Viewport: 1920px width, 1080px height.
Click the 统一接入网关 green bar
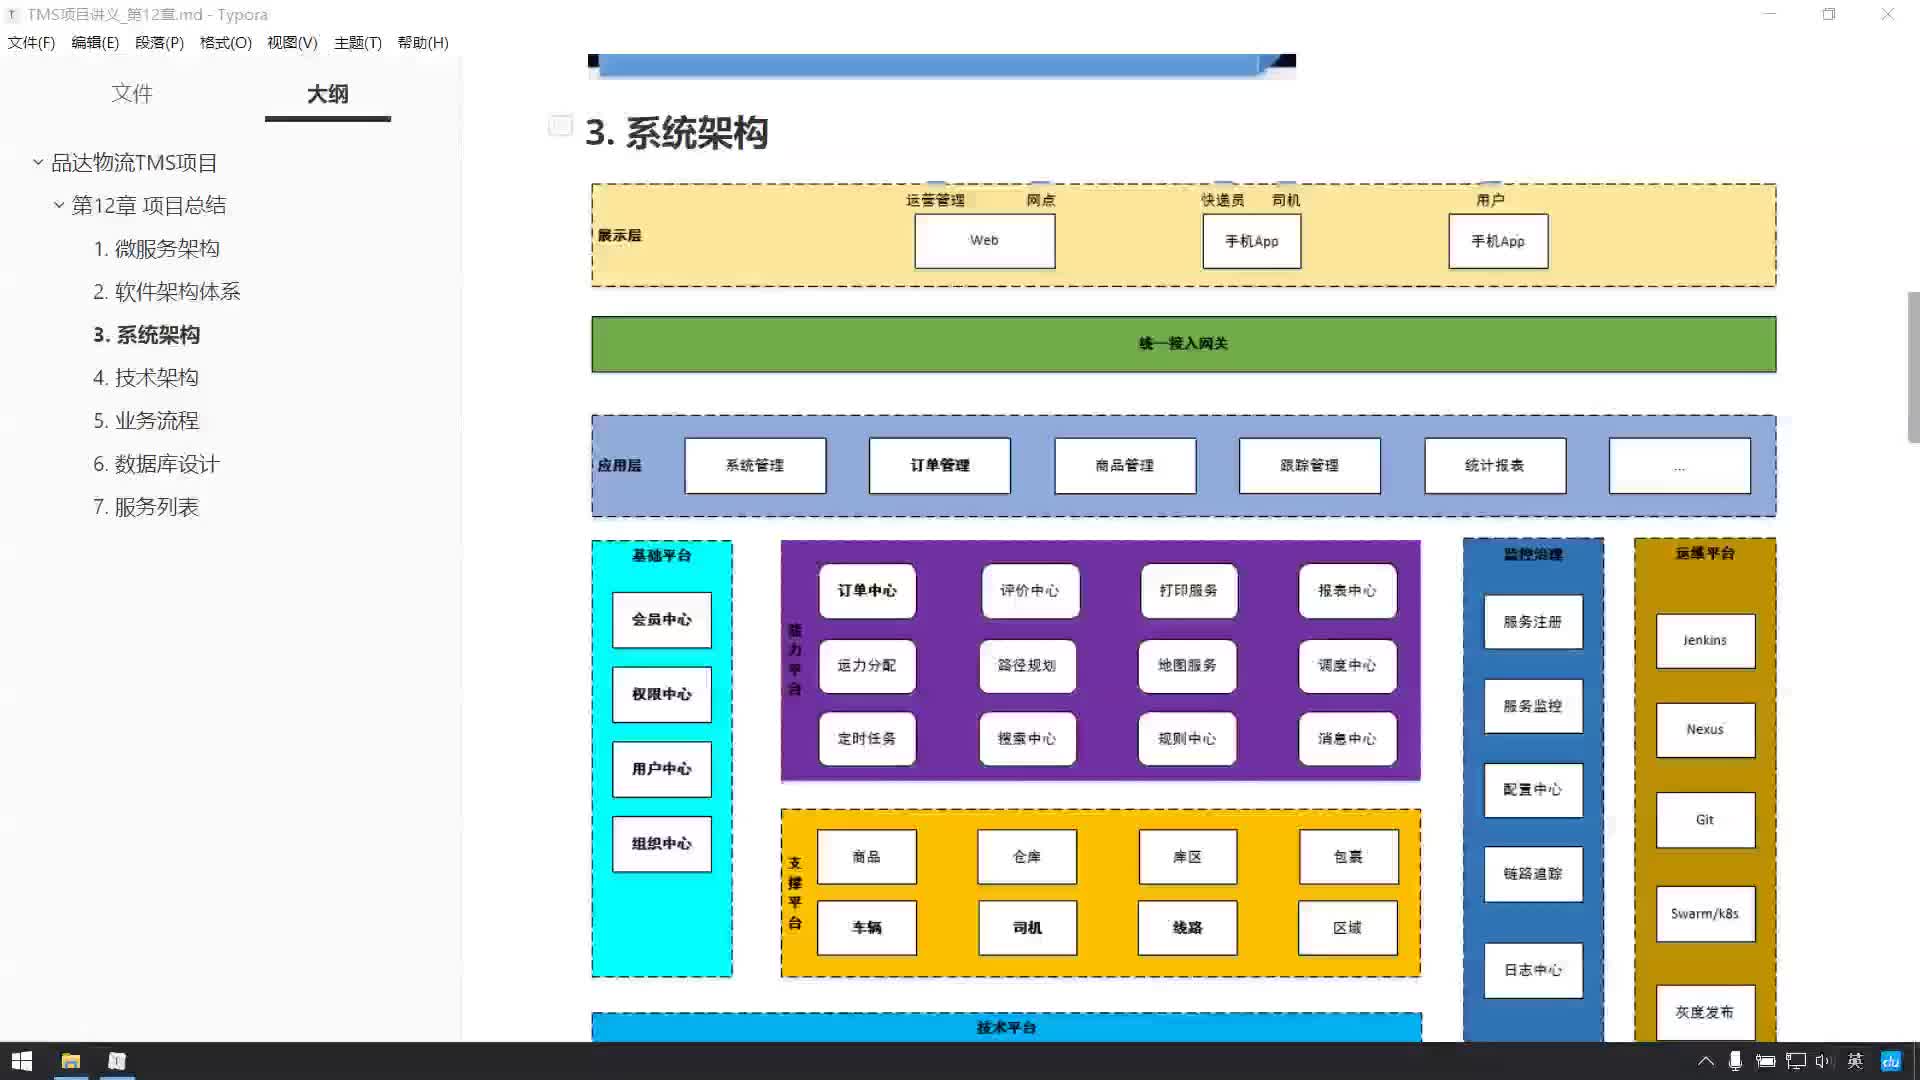tap(1183, 344)
